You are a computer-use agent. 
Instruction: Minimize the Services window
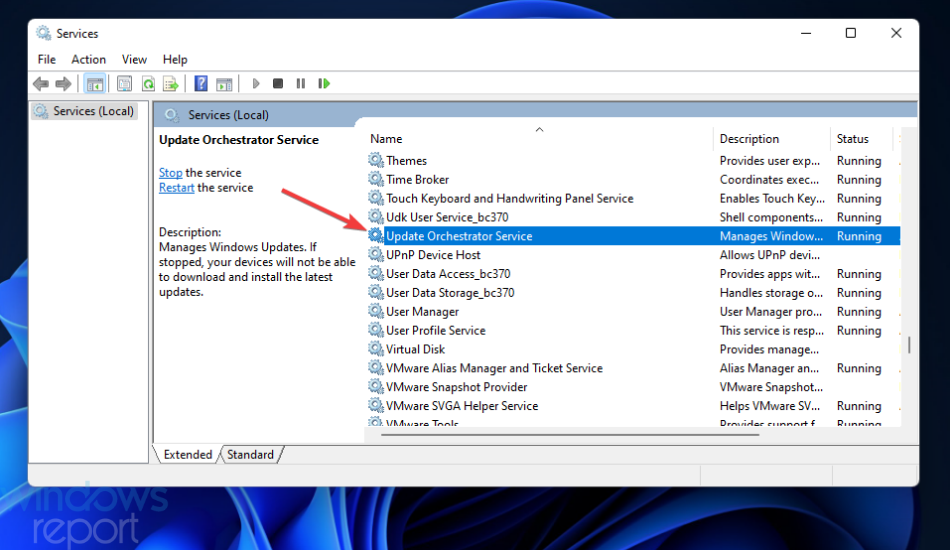(806, 33)
